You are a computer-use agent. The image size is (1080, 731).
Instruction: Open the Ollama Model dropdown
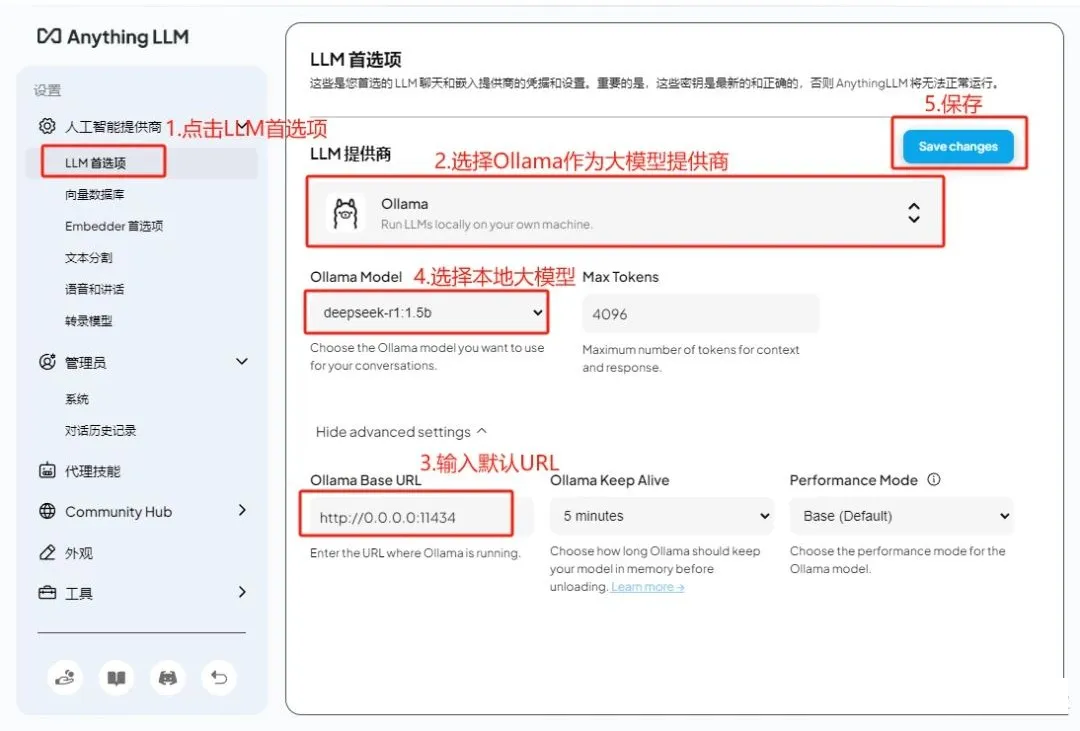[428, 313]
